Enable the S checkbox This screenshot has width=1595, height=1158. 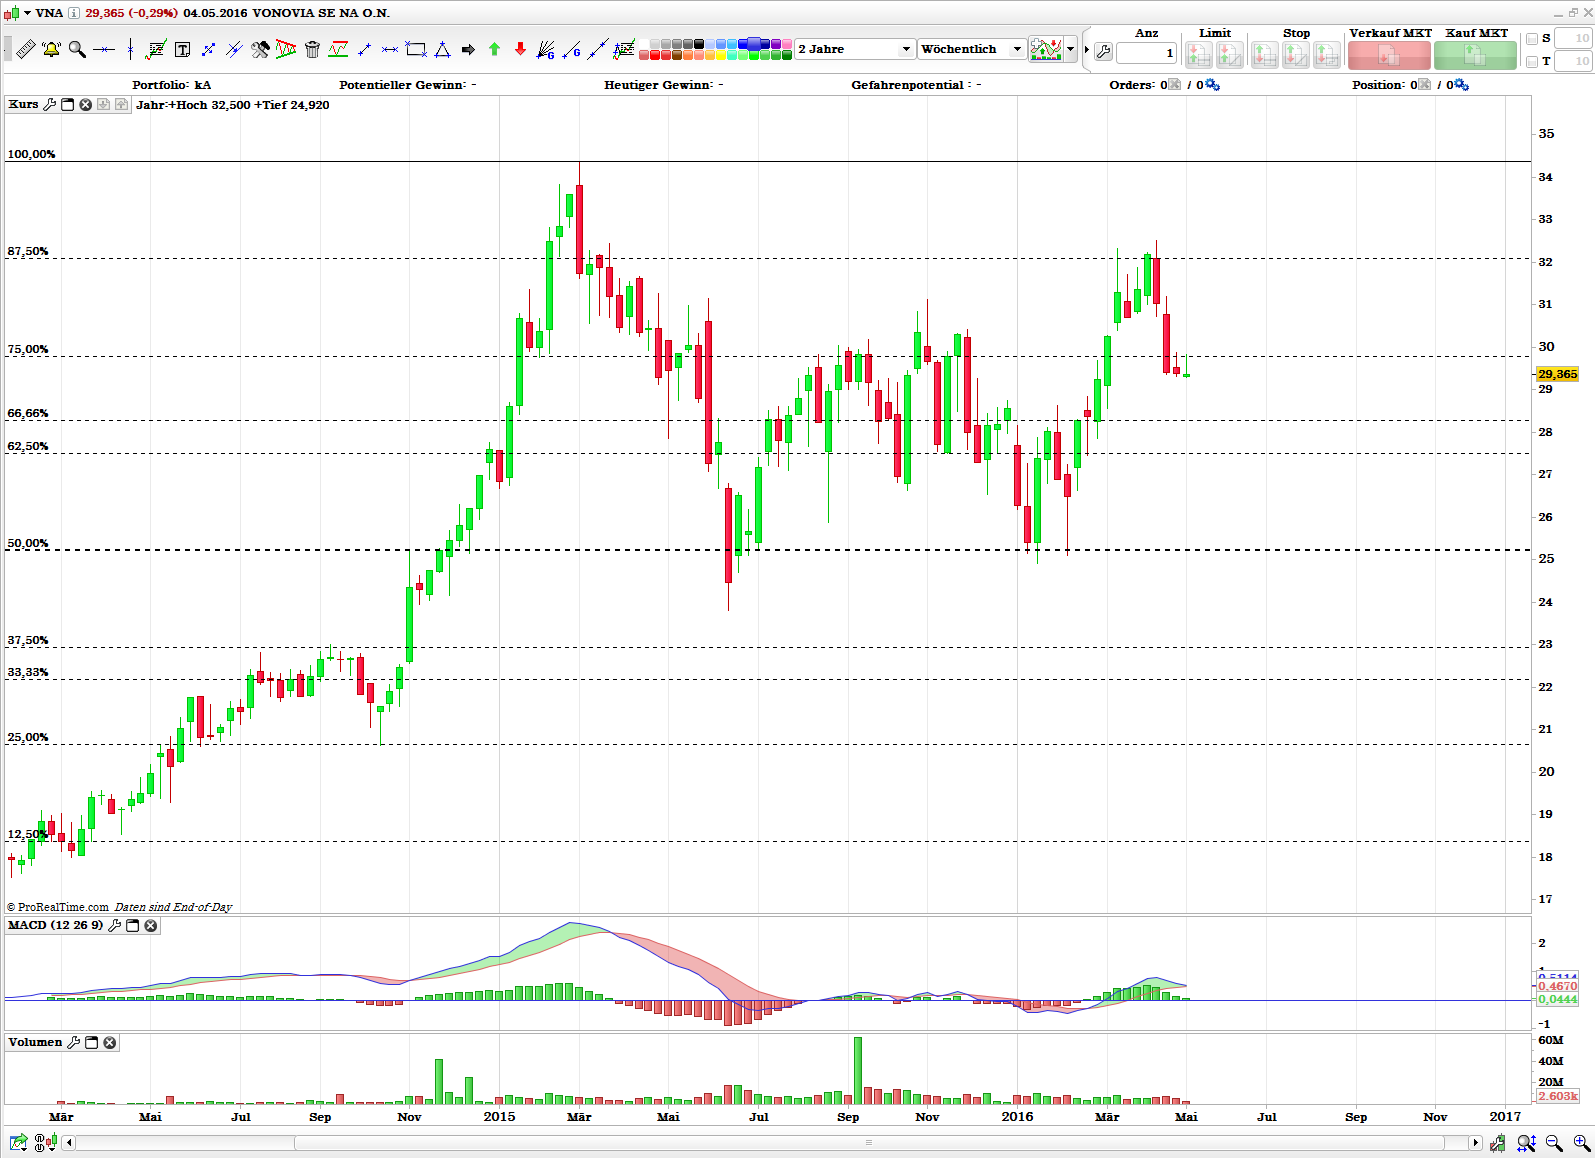click(x=1532, y=38)
